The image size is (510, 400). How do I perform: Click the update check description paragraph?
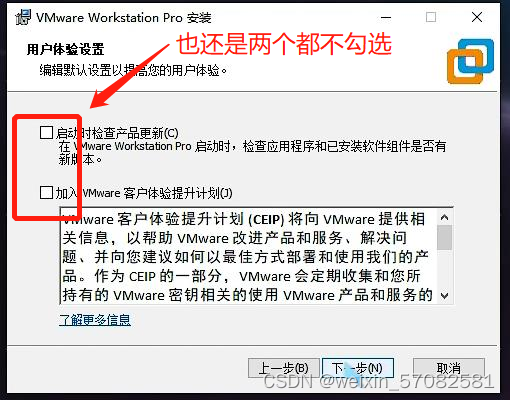(252, 153)
